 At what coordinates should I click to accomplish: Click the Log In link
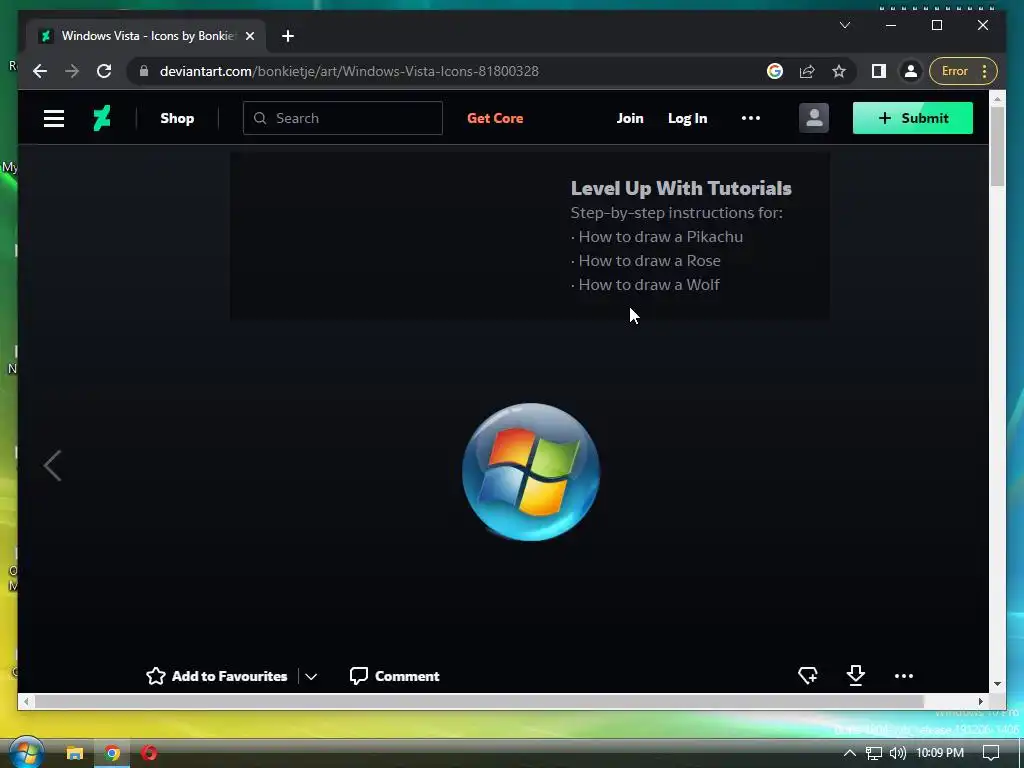687,118
